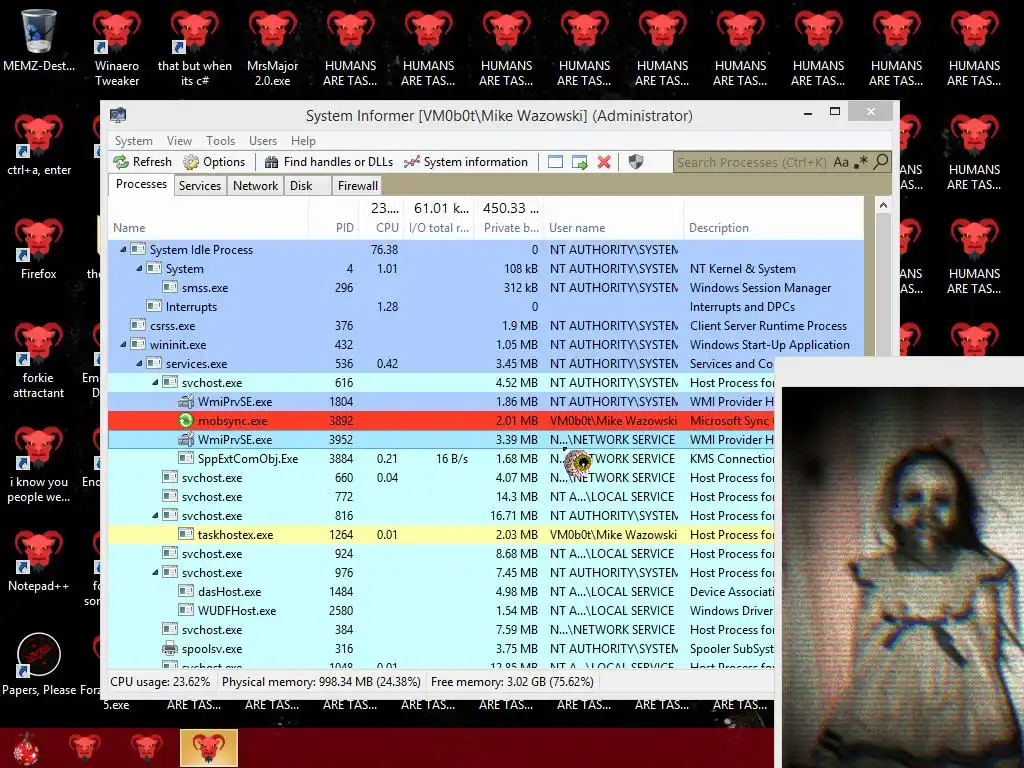1024x768 pixels.
Task: Select the Interrupts row
Action: coord(486,306)
